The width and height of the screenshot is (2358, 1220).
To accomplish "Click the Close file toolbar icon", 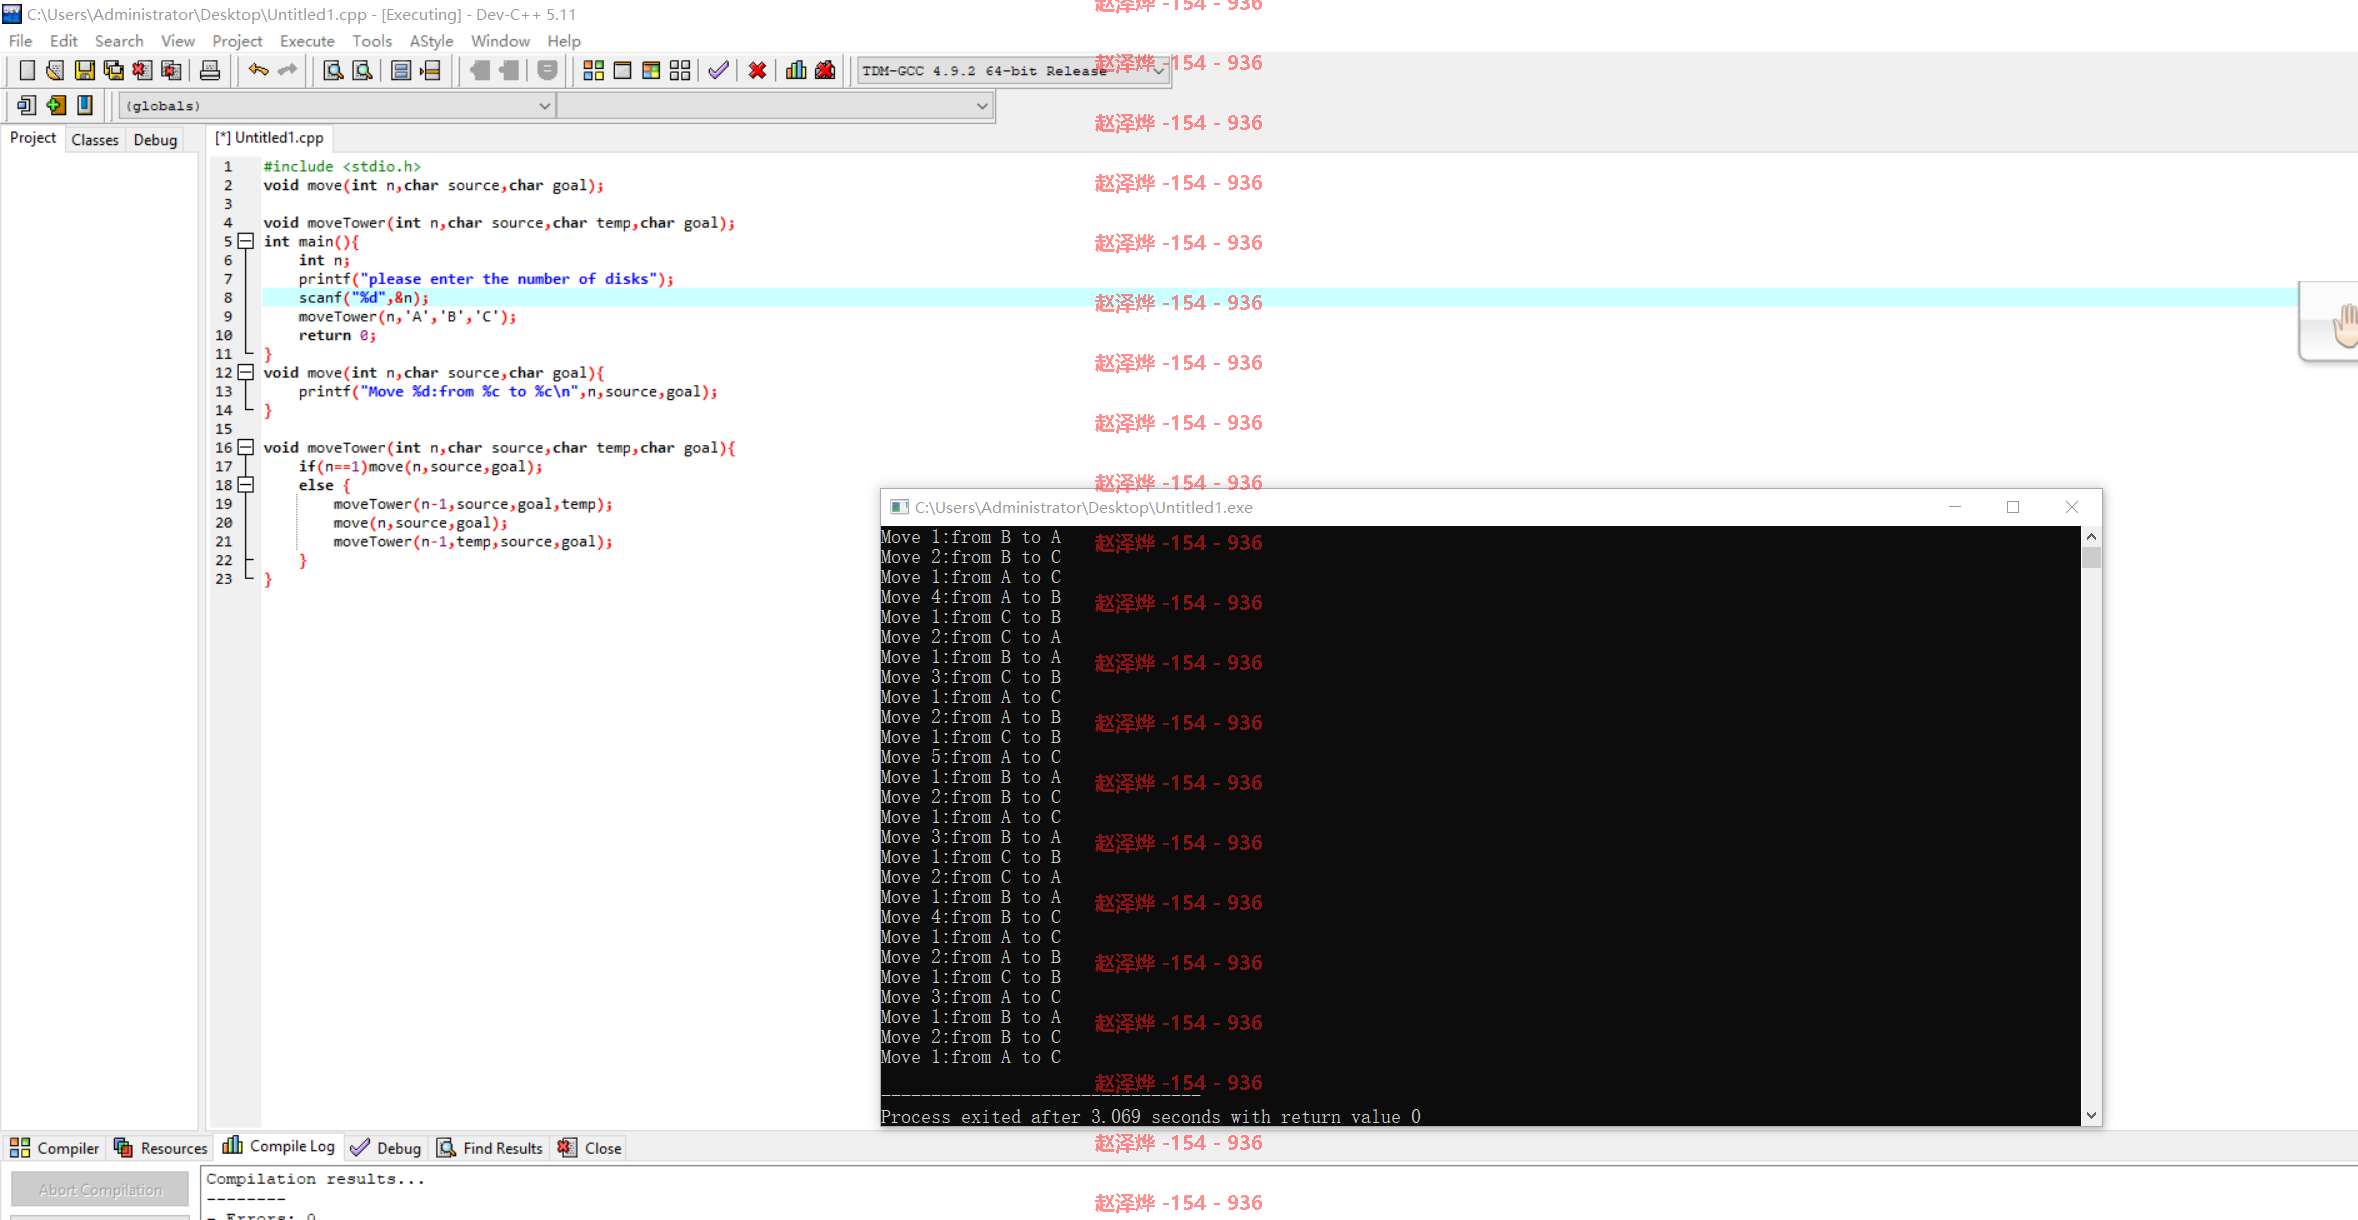I will tap(142, 70).
